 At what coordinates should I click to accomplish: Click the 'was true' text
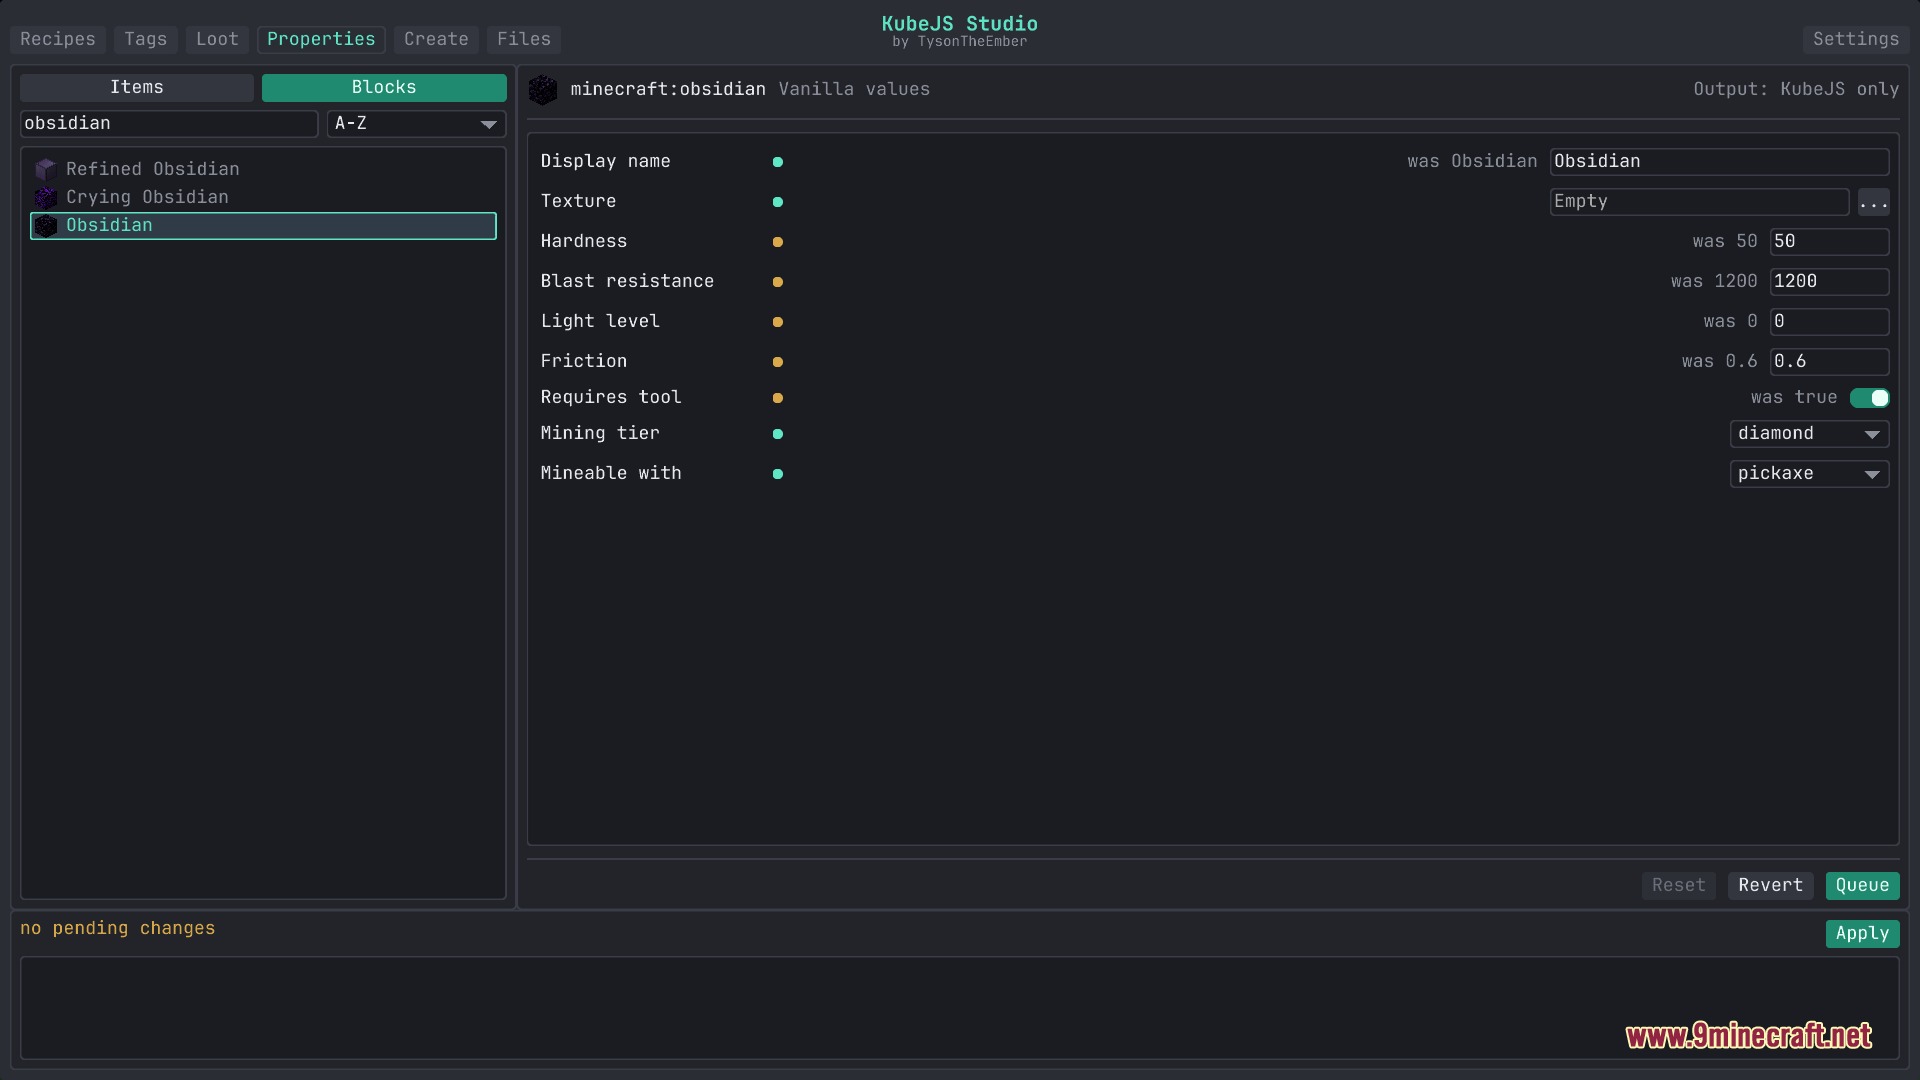tap(1794, 397)
